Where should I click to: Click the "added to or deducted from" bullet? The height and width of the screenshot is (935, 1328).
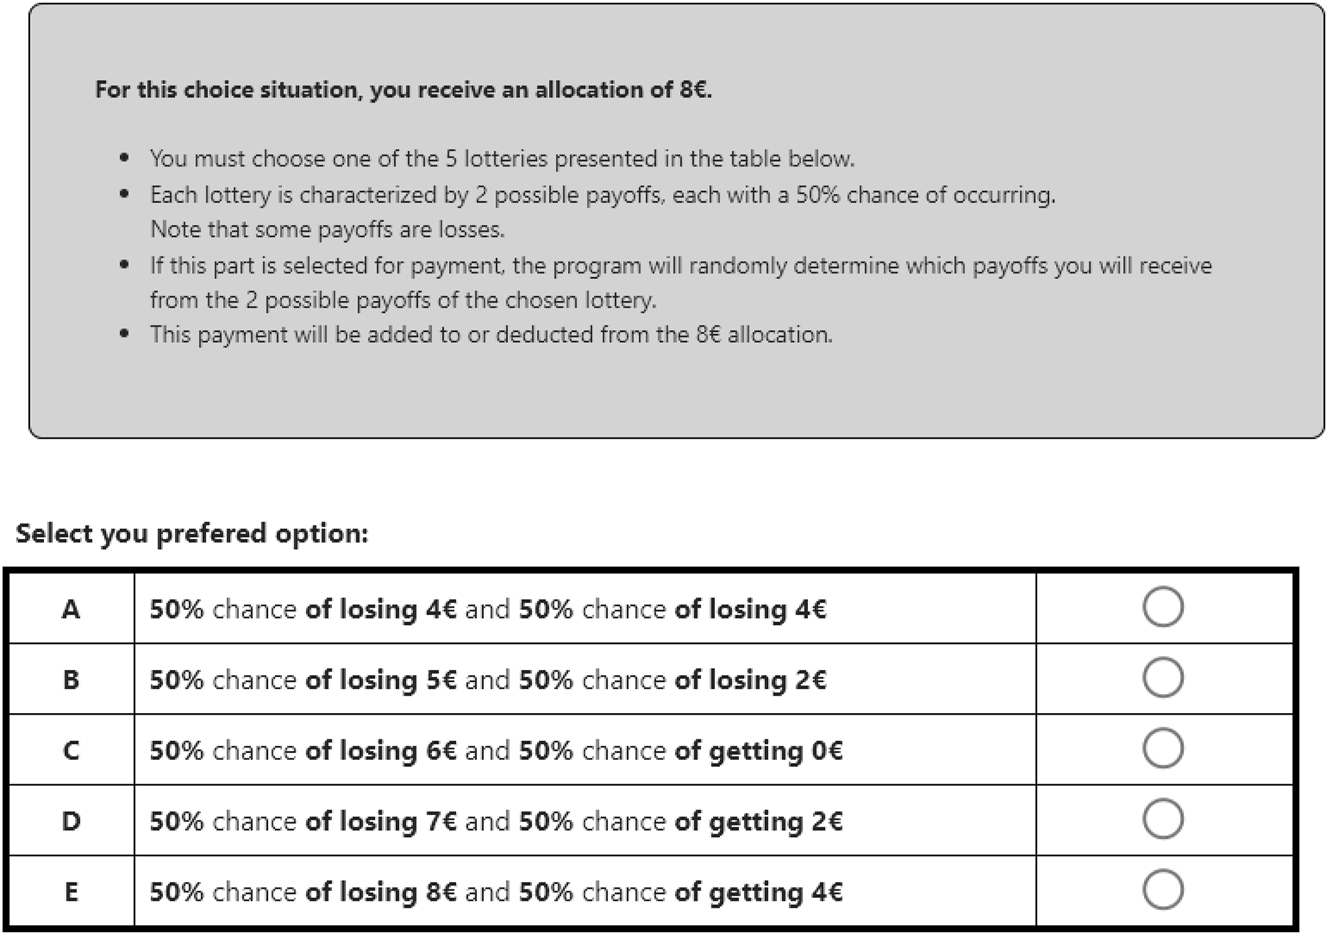pos(491,335)
